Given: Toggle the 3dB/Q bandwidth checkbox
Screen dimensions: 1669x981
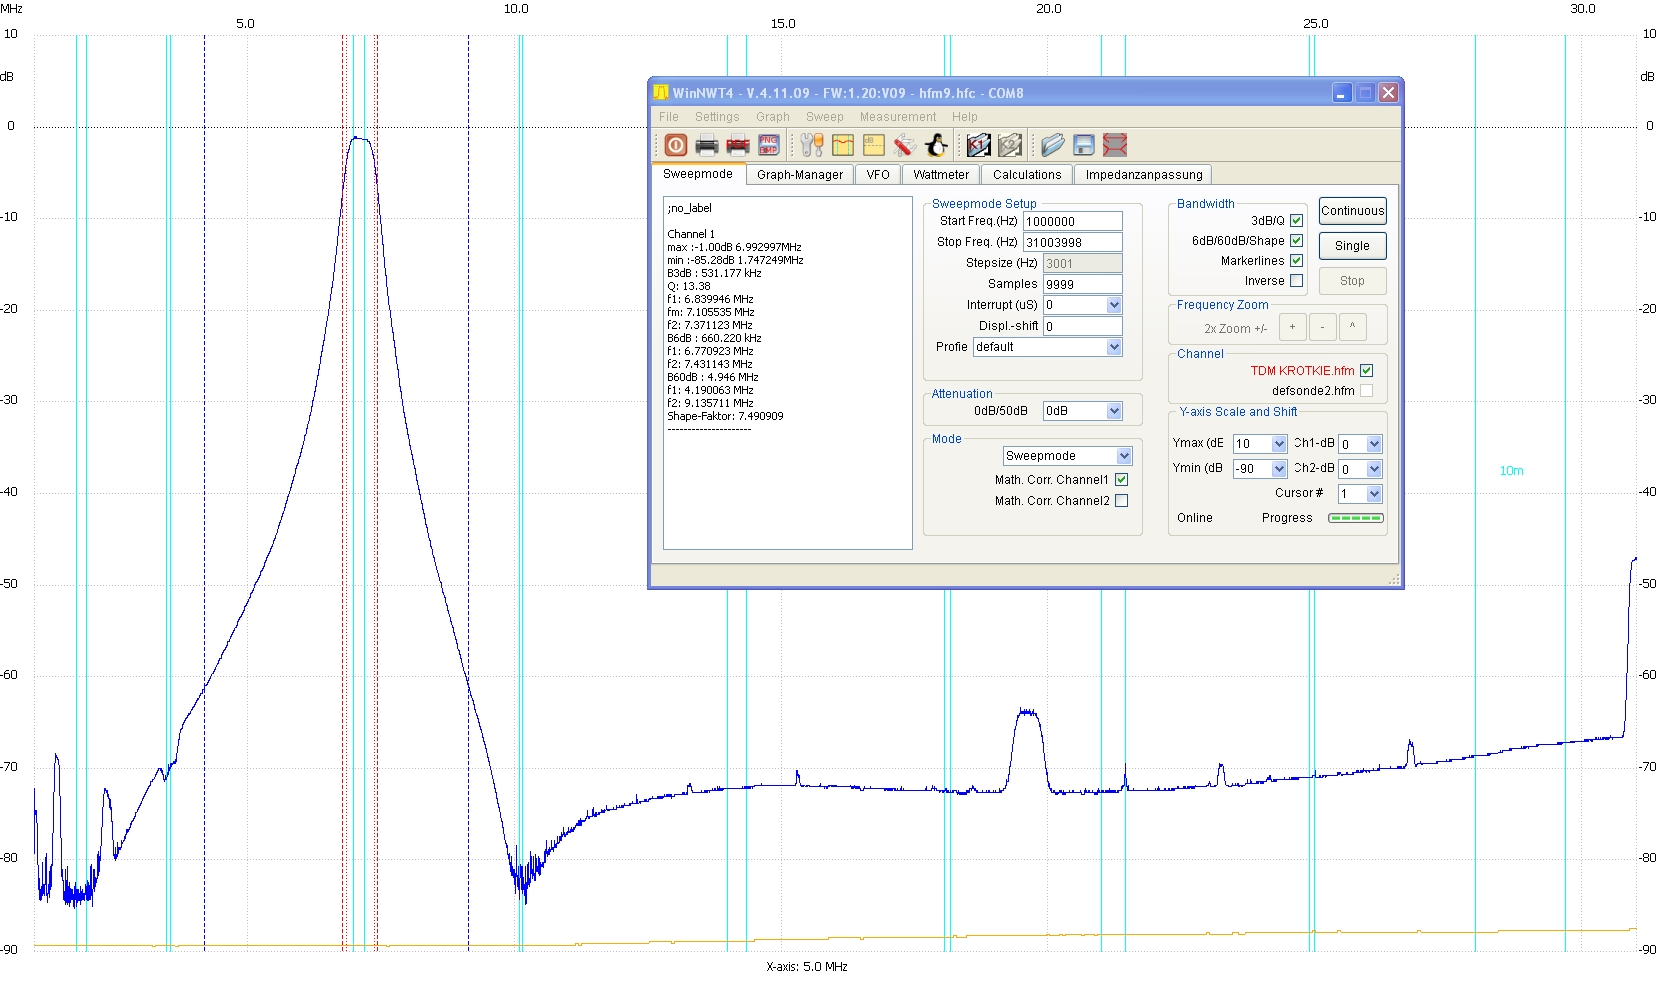Looking at the screenshot, I should pos(1296,221).
